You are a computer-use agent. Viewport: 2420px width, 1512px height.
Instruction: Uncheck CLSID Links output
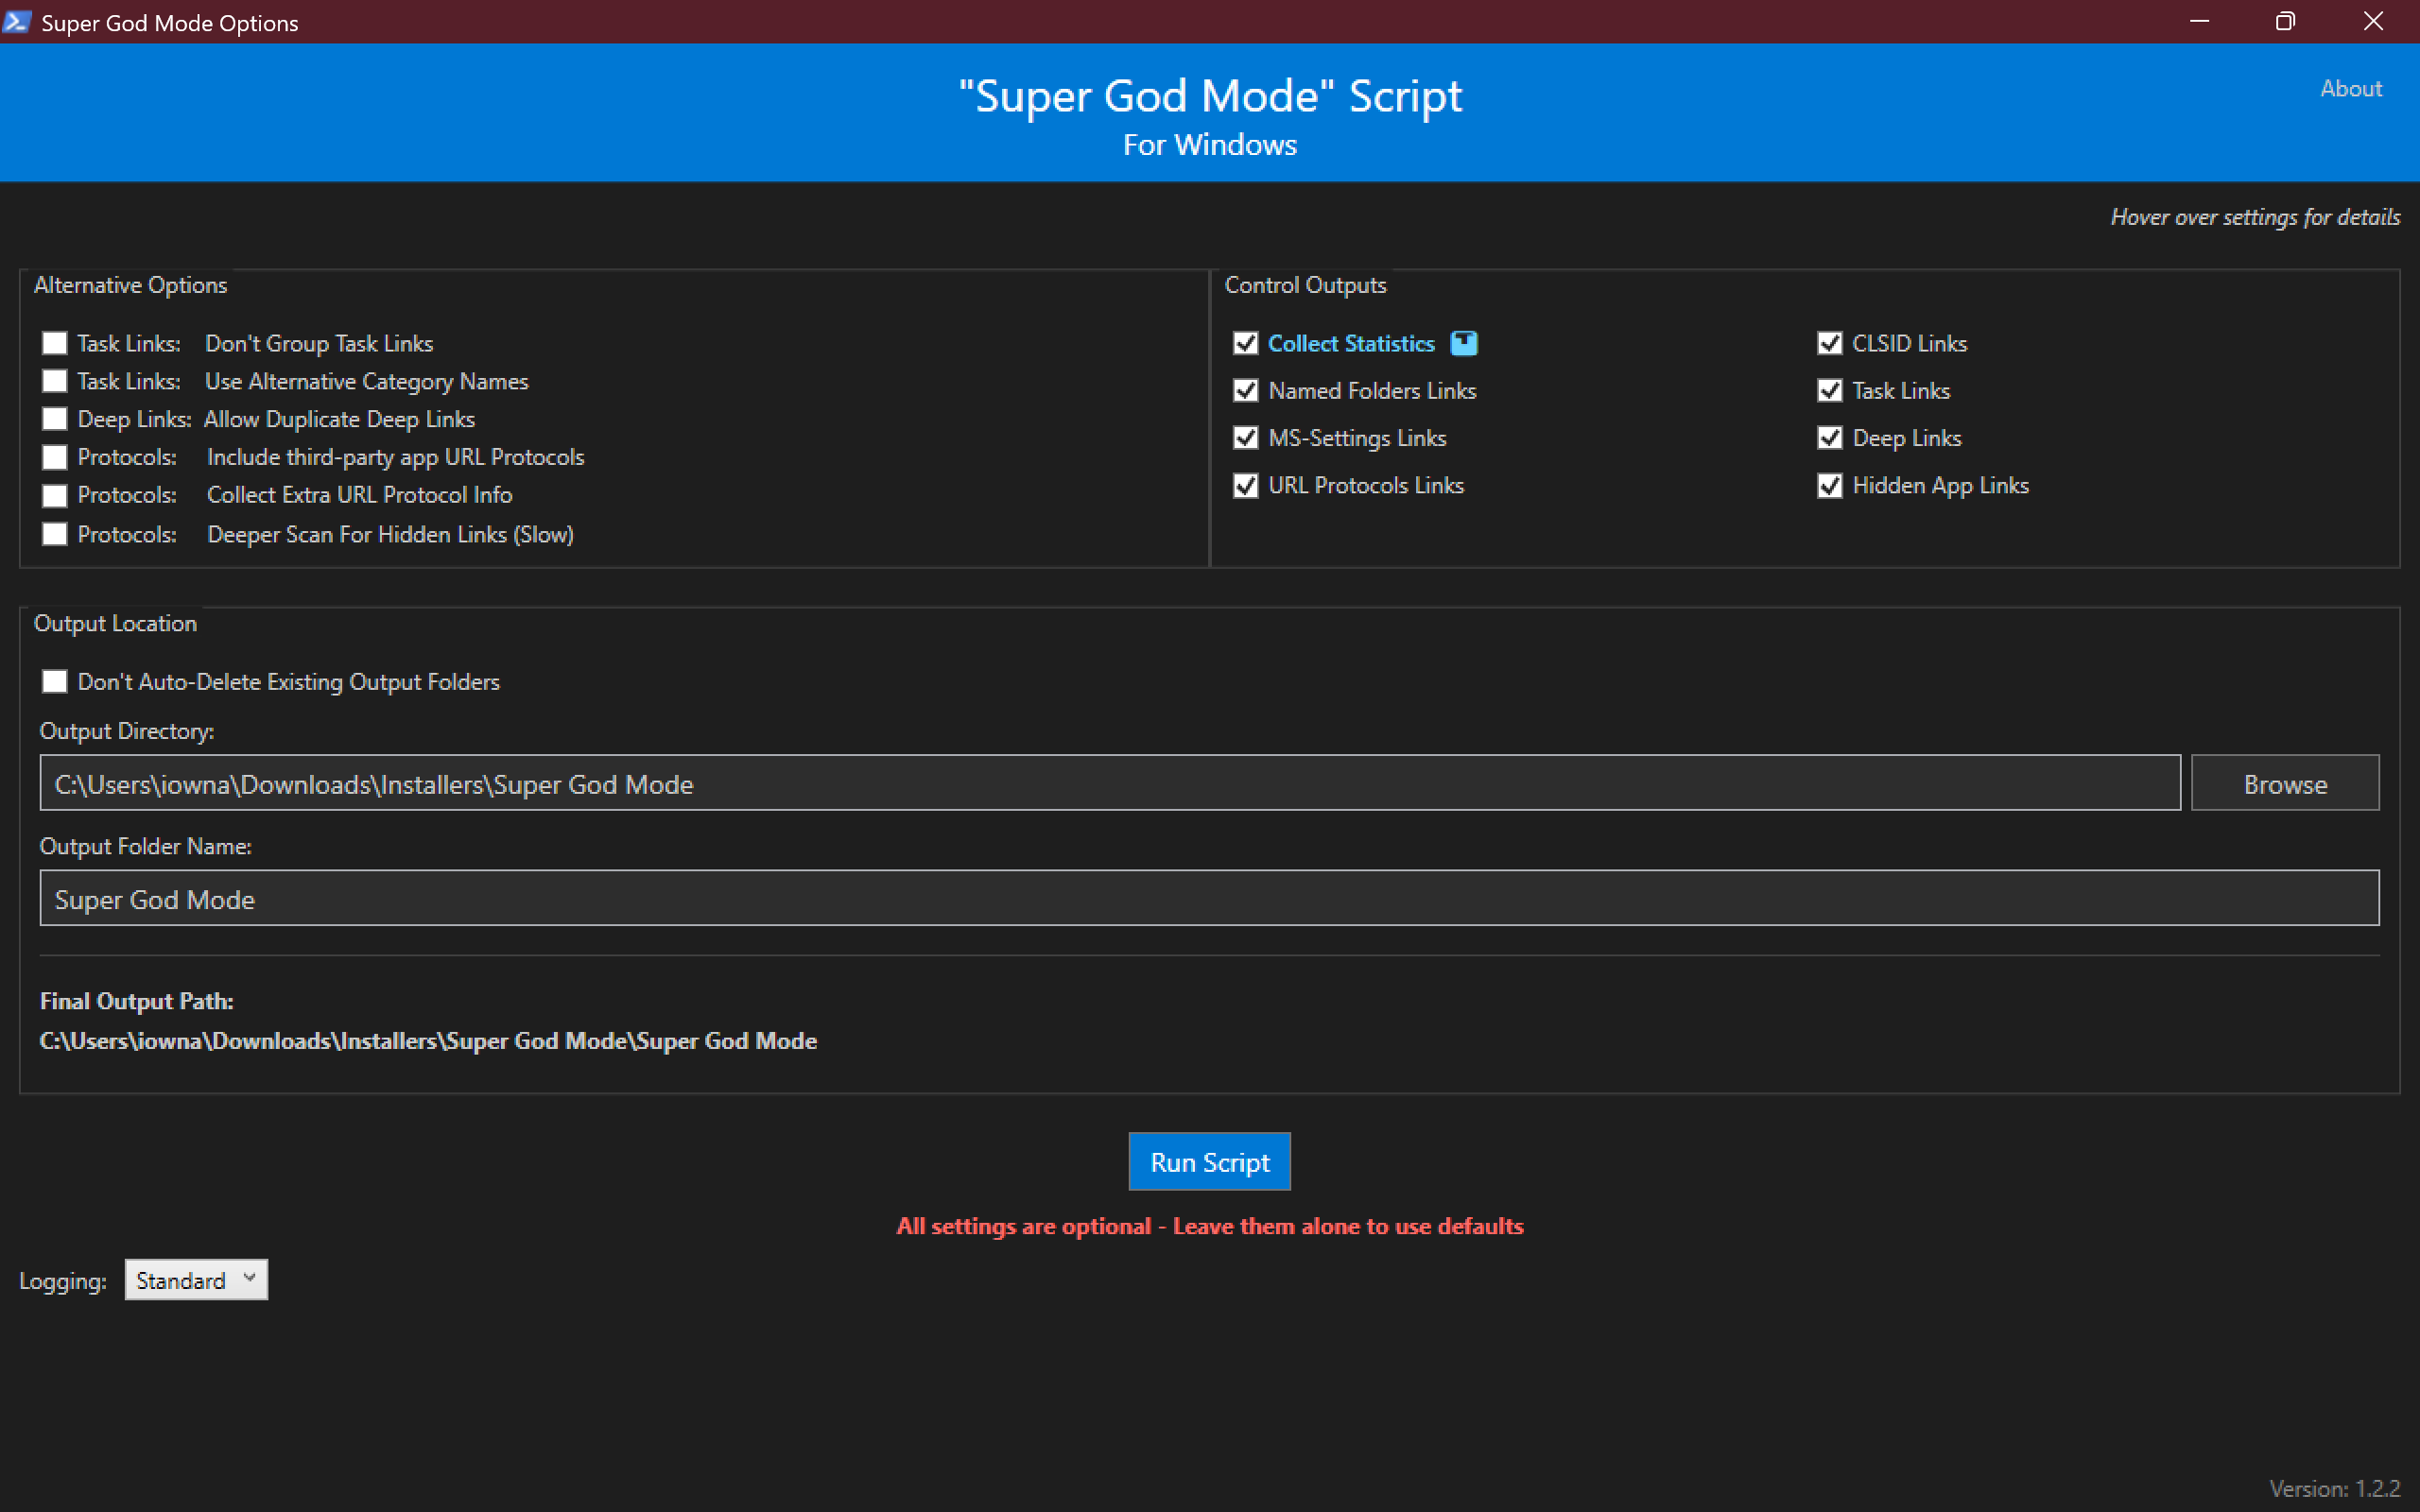[1829, 343]
